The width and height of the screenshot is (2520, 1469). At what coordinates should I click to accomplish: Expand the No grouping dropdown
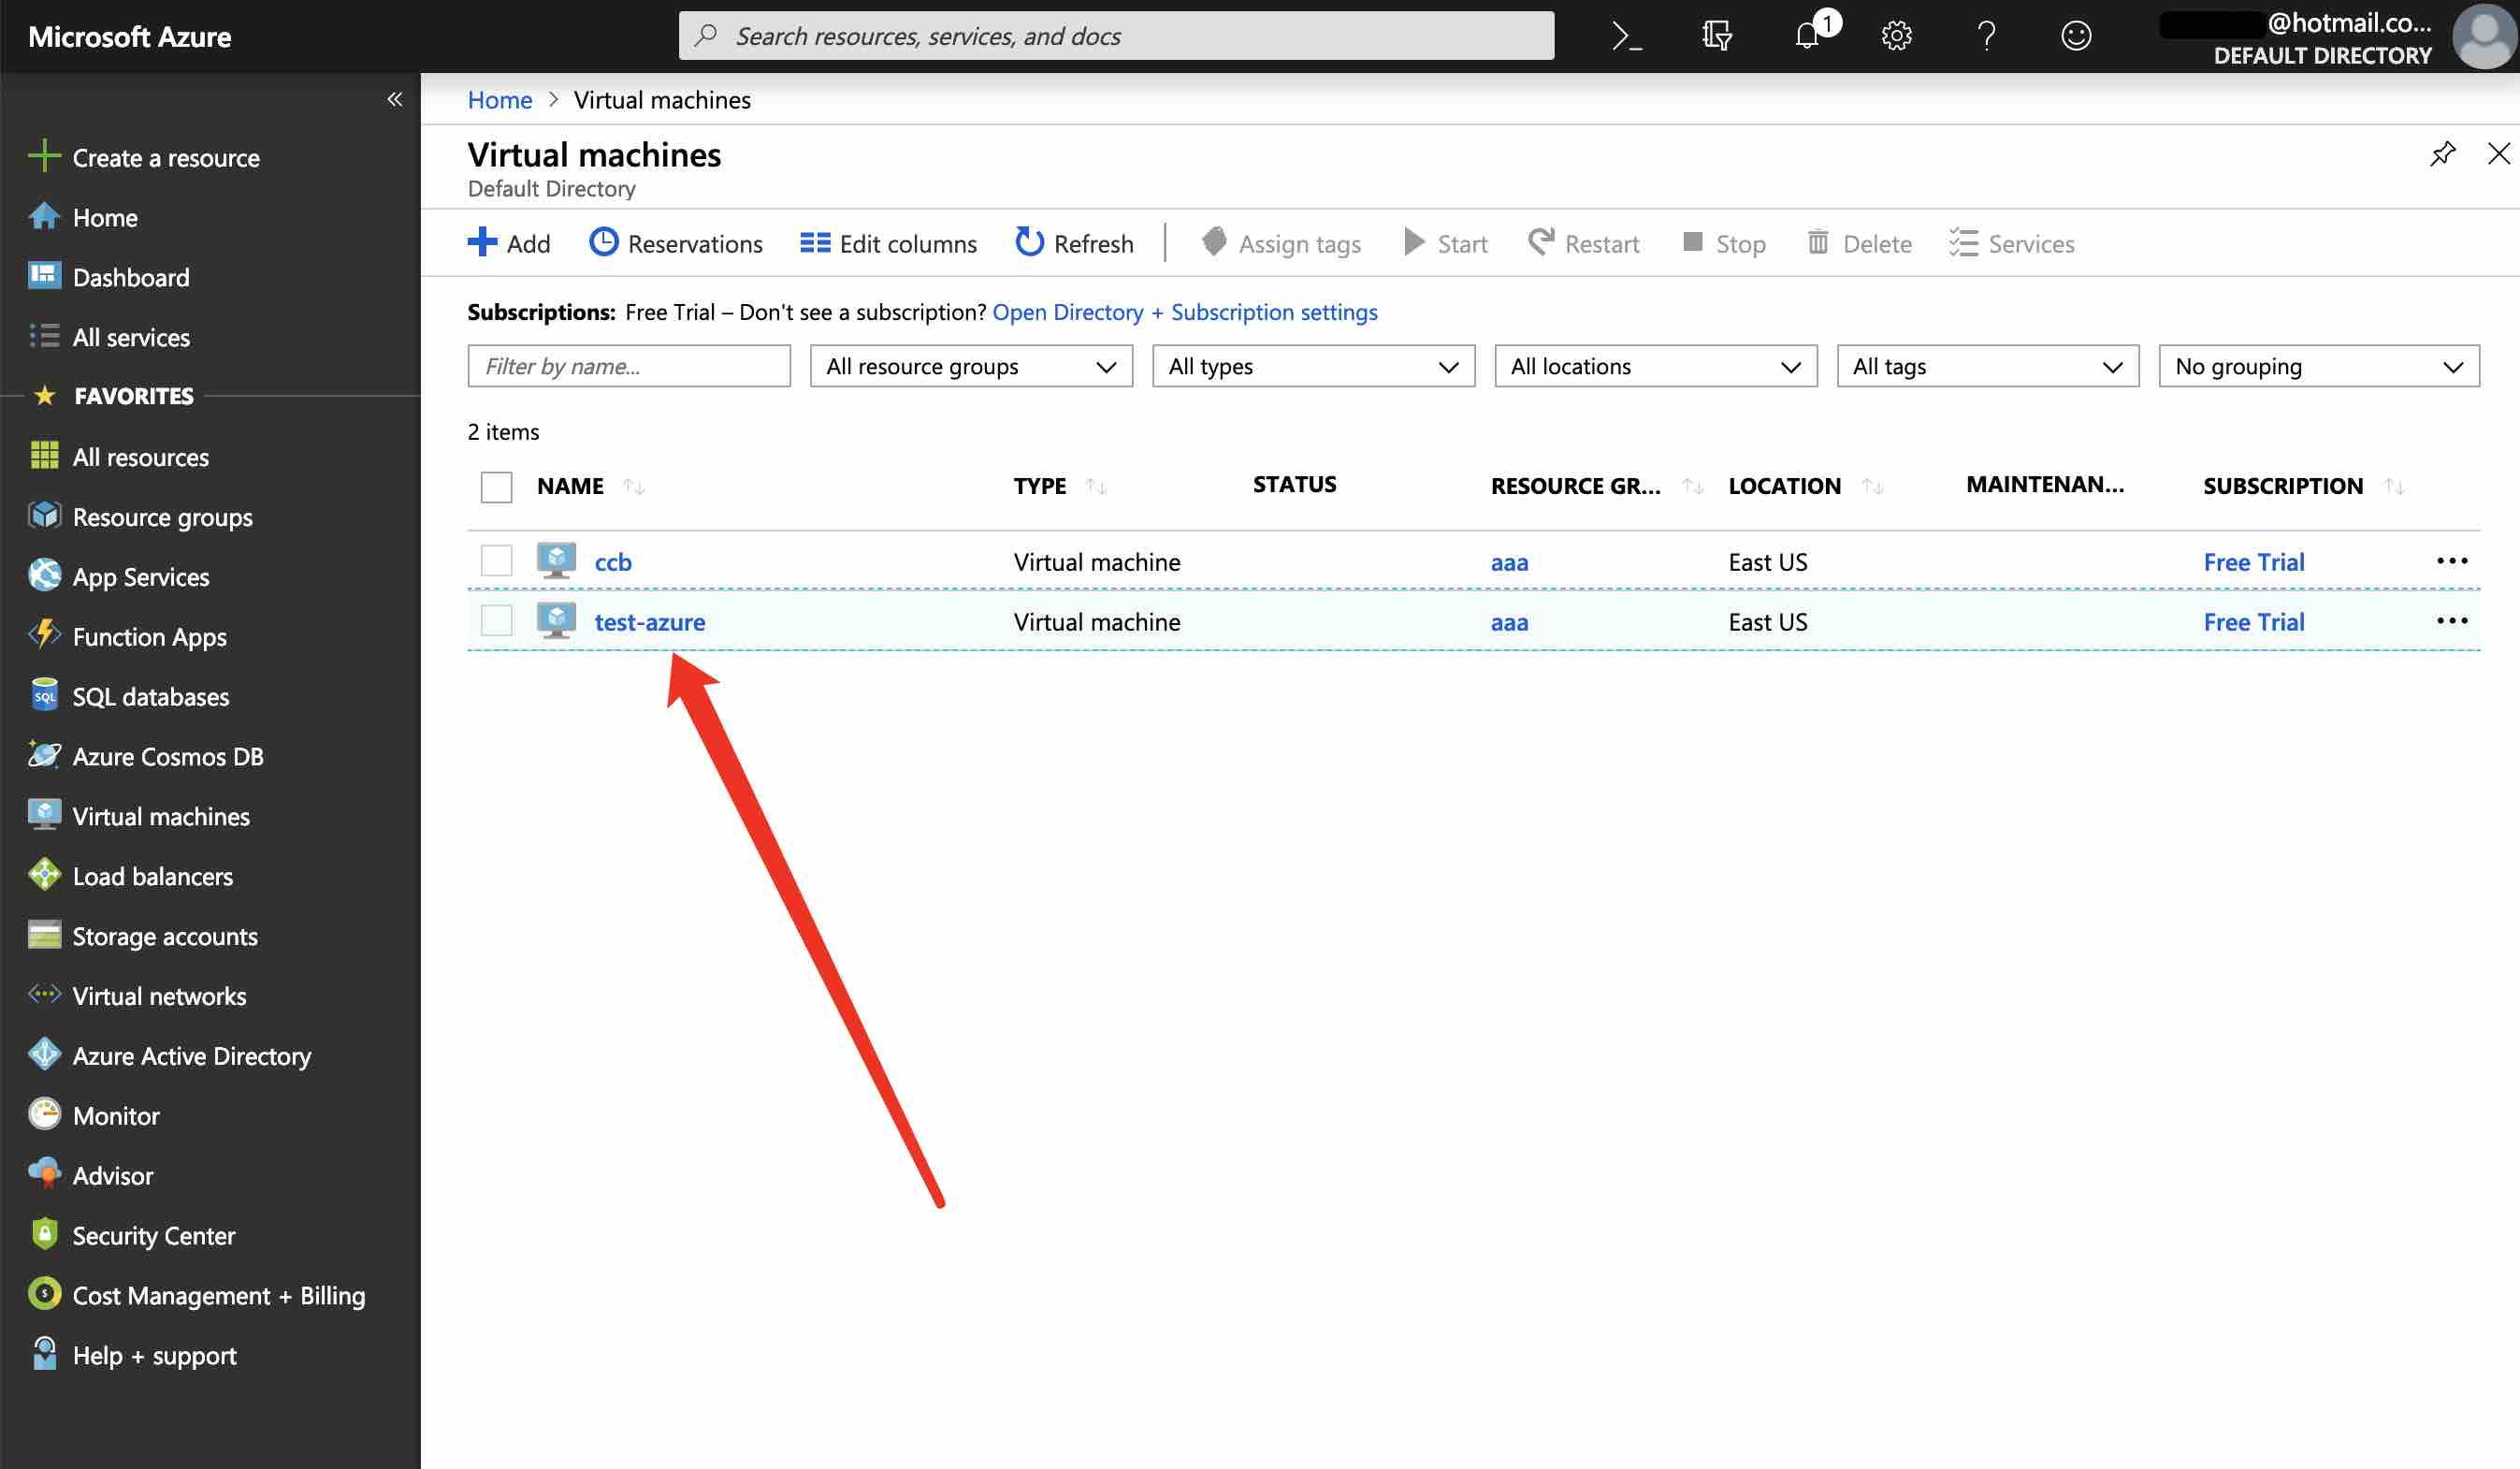click(x=2318, y=366)
